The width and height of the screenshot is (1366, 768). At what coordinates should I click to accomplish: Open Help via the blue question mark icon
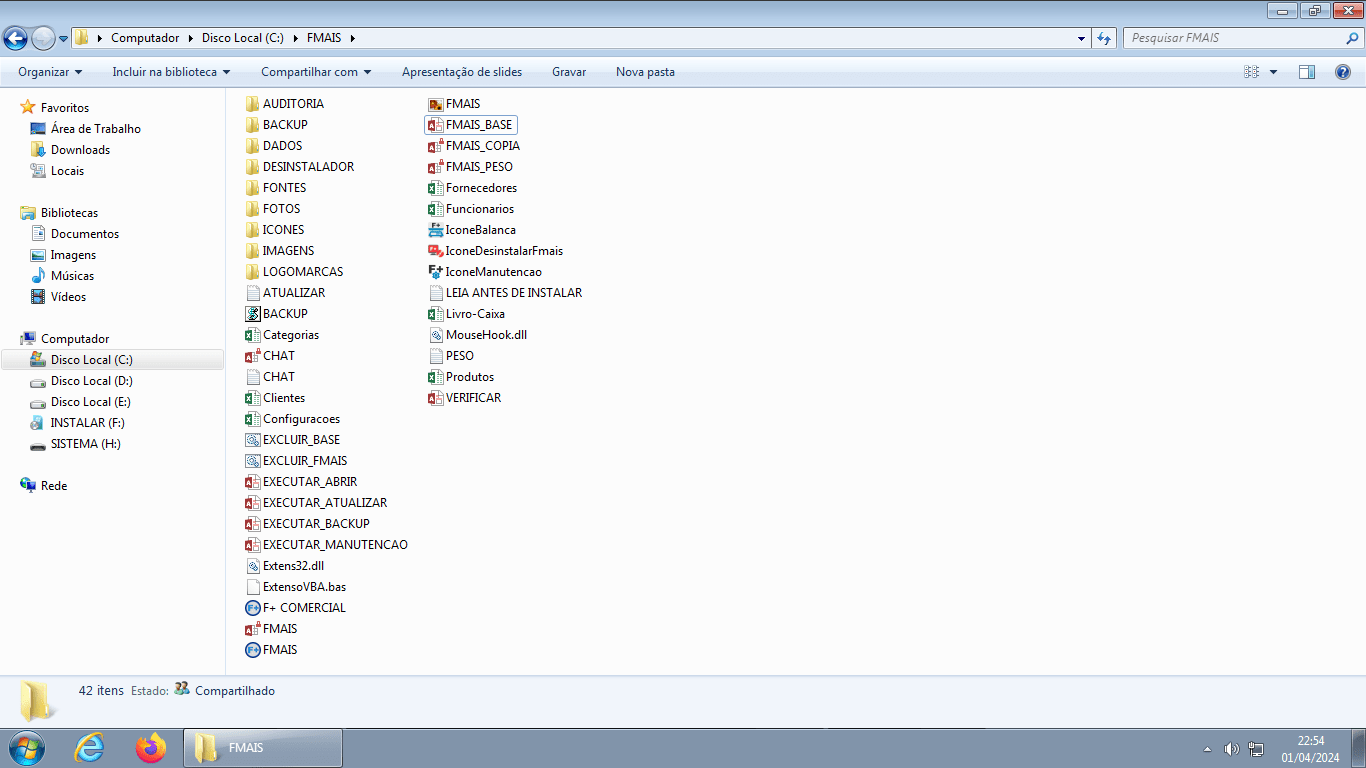click(1343, 72)
